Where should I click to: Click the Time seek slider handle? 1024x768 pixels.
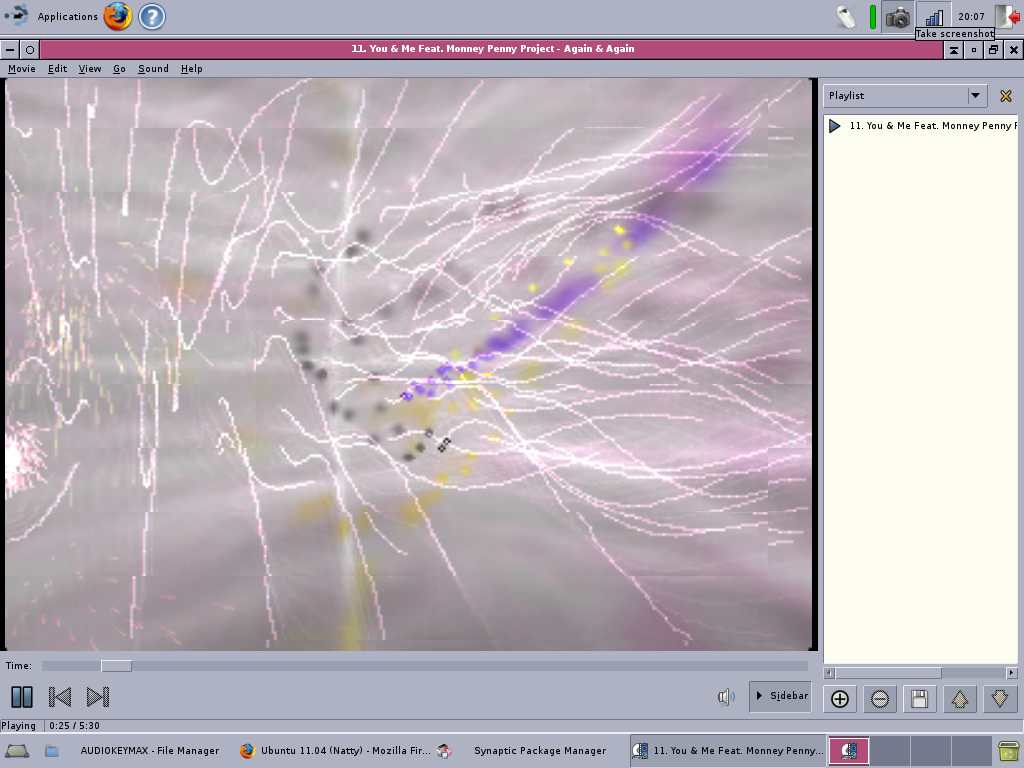tap(116, 665)
